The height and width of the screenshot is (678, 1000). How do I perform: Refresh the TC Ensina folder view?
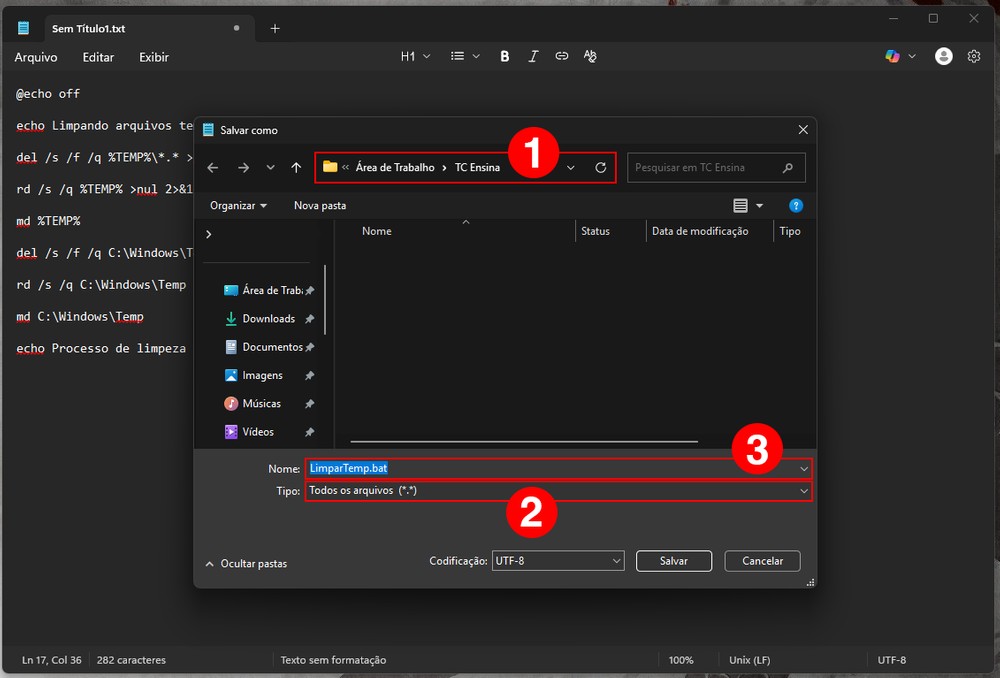pyautogui.click(x=600, y=168)
